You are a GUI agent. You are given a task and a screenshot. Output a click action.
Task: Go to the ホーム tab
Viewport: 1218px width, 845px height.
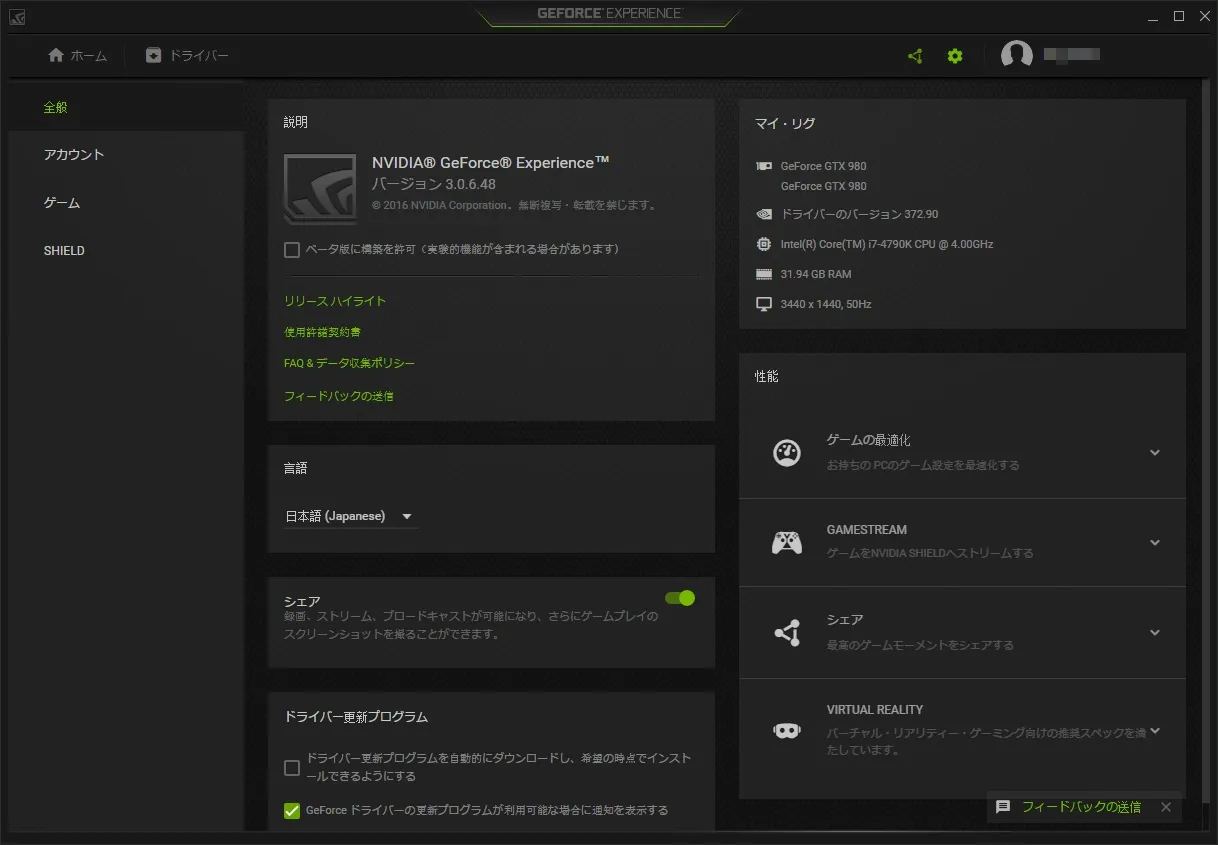77,55
